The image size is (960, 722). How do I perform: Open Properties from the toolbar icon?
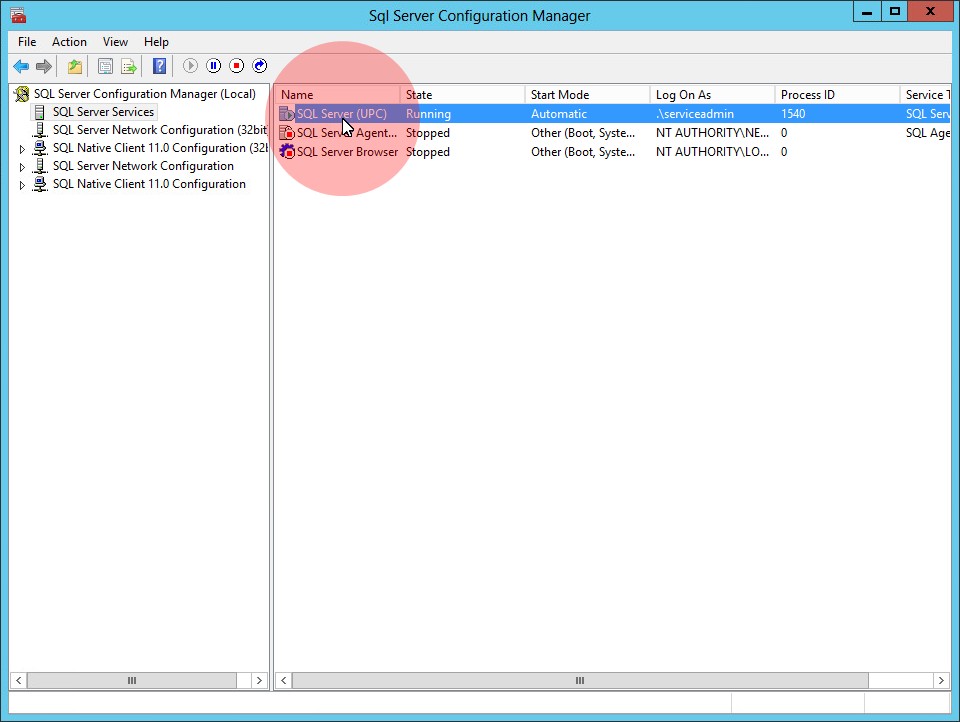[105, 66]
